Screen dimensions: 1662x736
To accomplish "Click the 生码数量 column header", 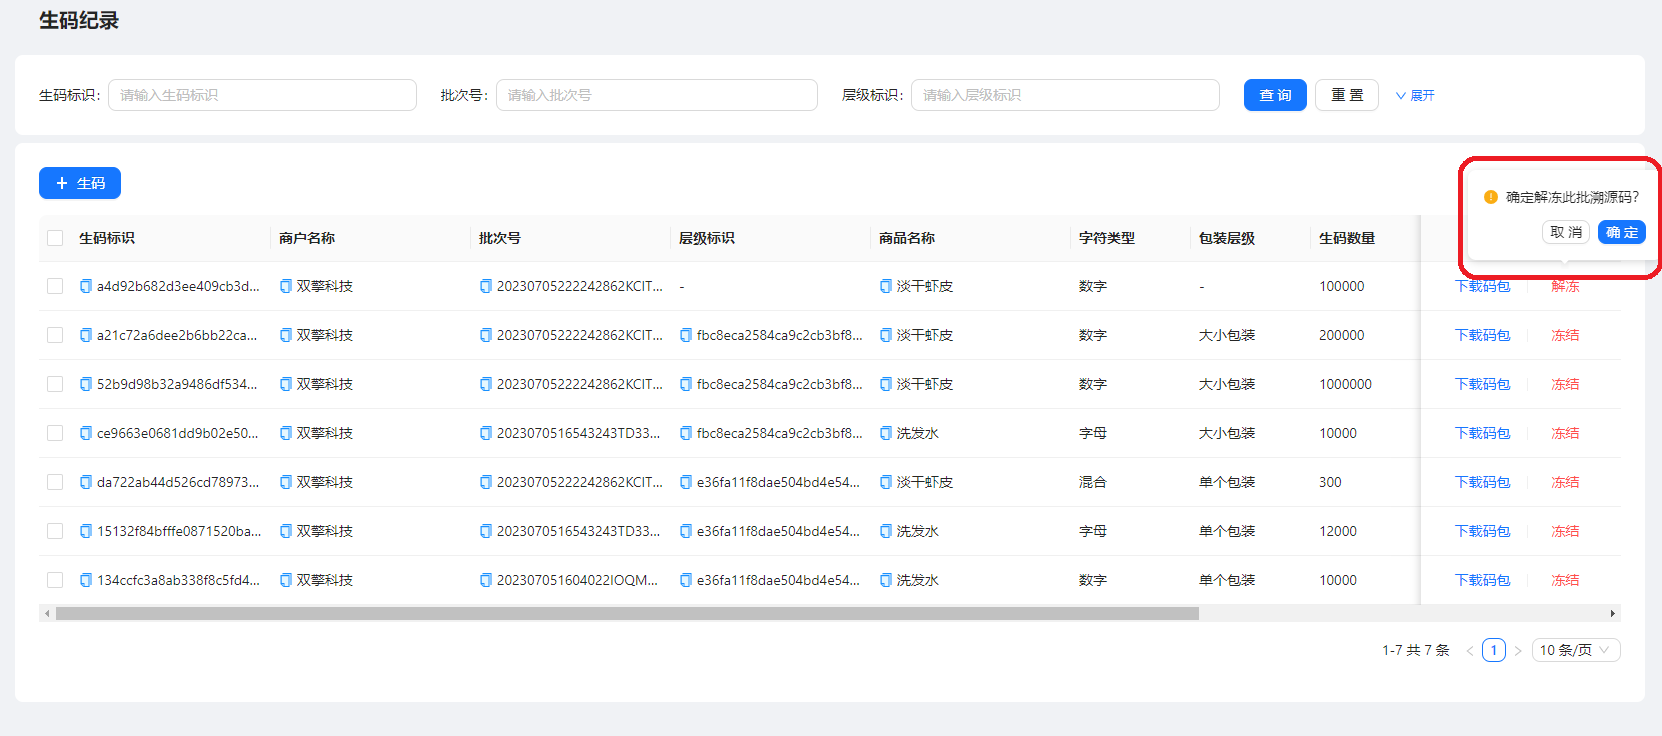I will pos(1347,238).
